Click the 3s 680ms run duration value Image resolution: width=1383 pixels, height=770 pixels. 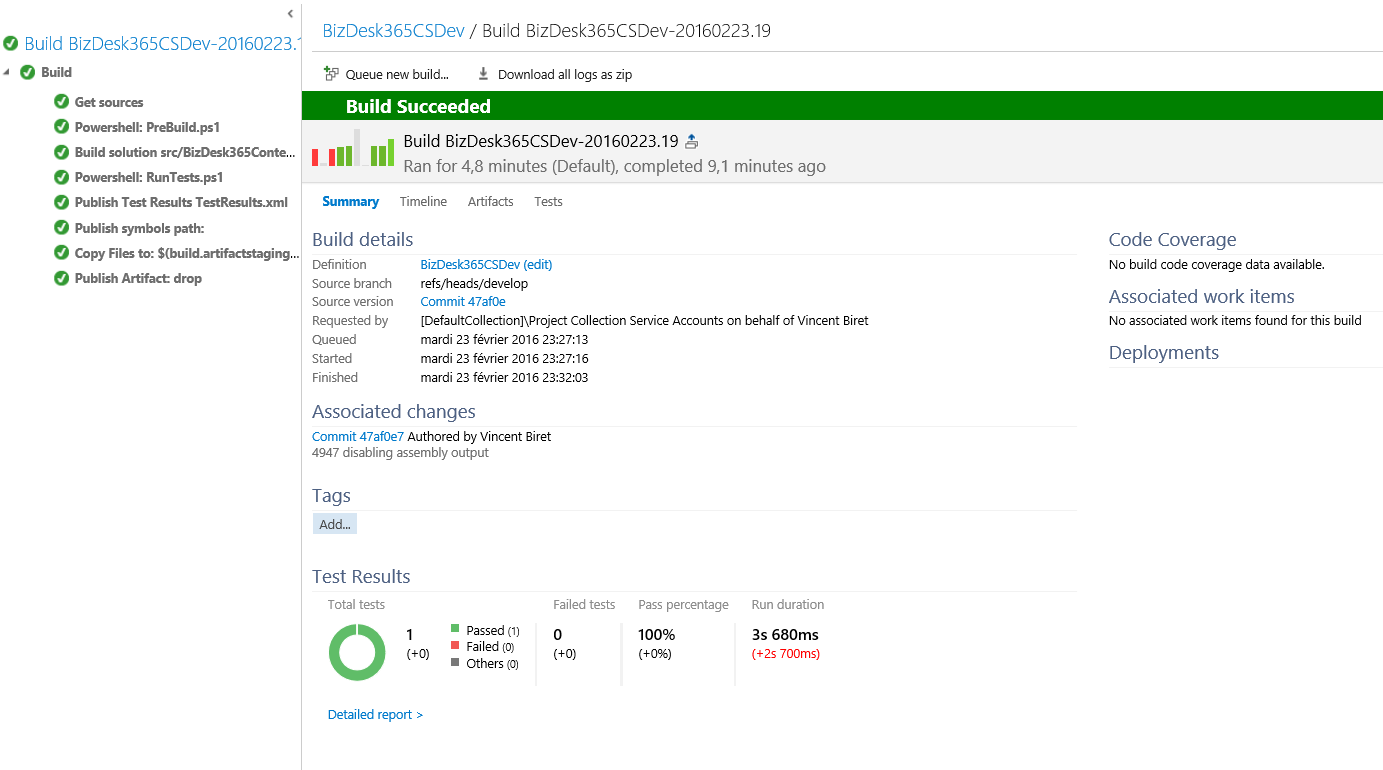pyautogui.click(x=785, y=634)
